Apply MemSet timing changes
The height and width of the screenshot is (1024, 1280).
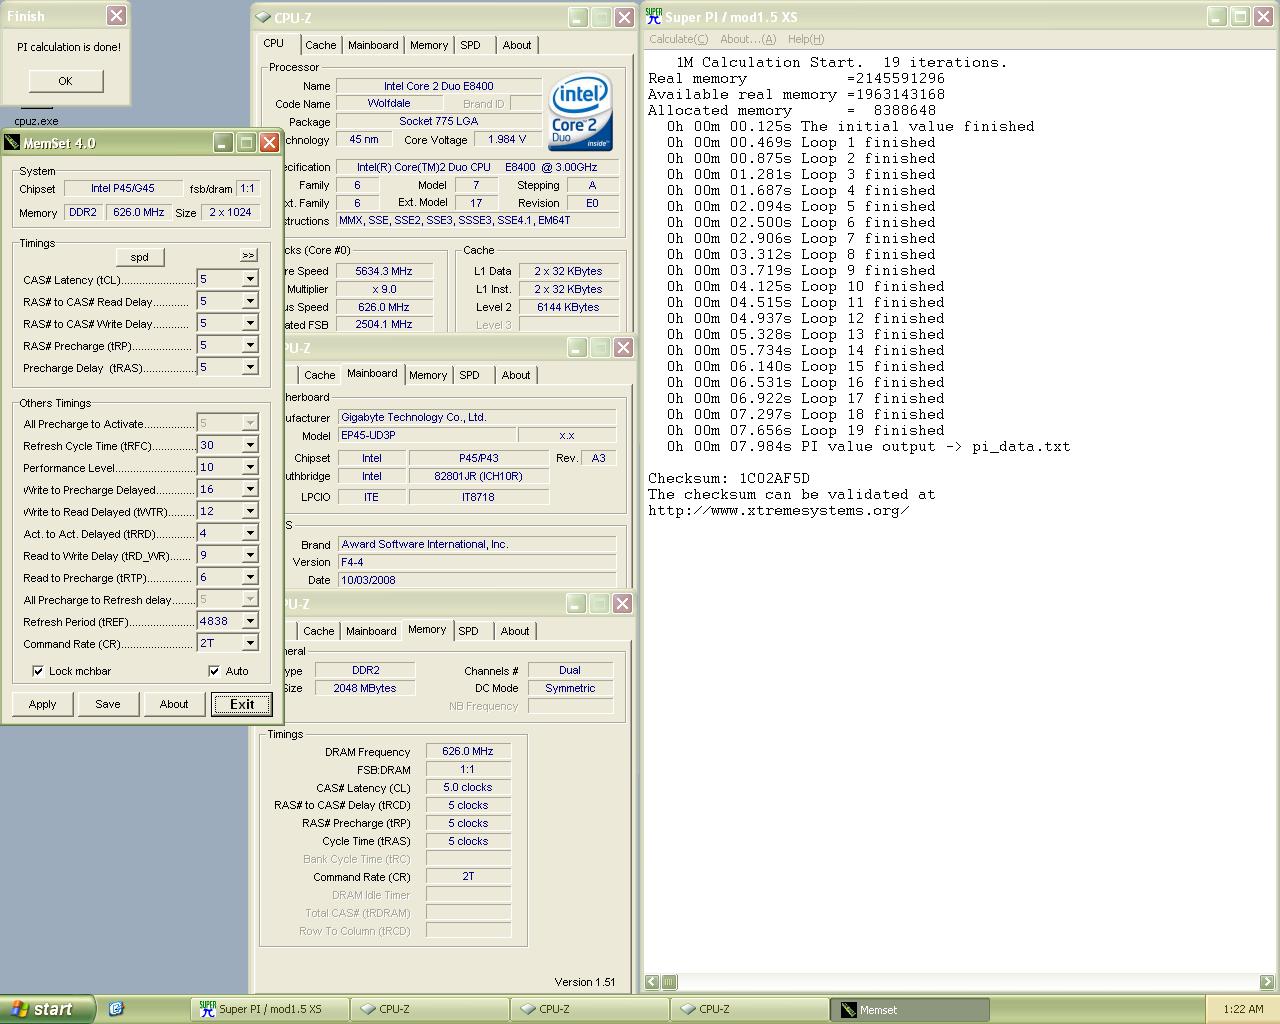tap(42, 704)
